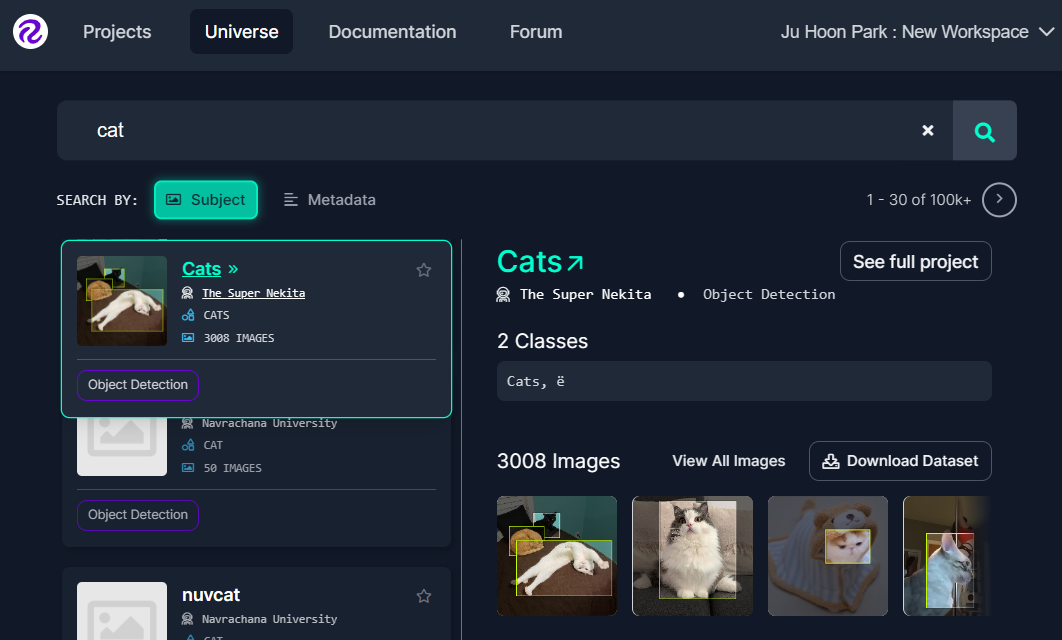Image resolution: width=1062 pixels, height=640 pixels.
Task: Open the cat in bear hood preview image
Action: [828, 556]
